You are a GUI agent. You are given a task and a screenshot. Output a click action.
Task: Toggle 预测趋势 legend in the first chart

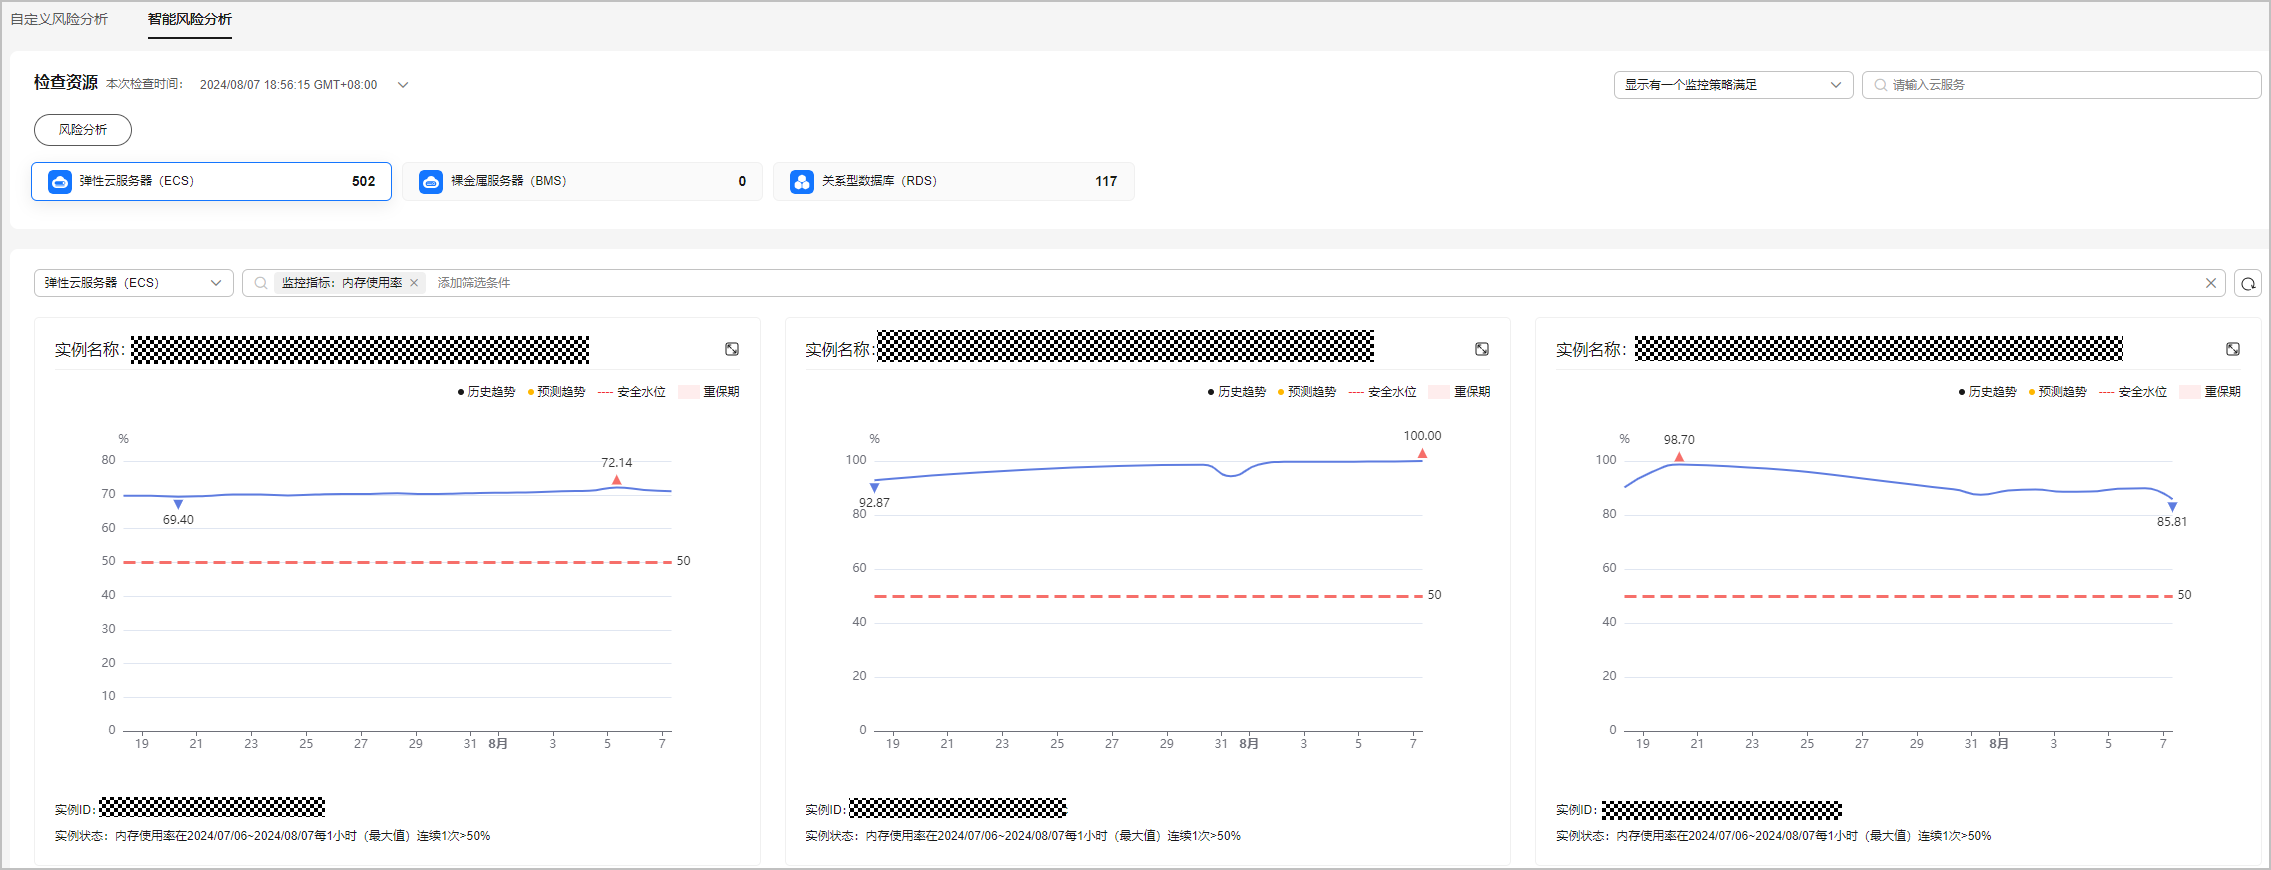556,392
